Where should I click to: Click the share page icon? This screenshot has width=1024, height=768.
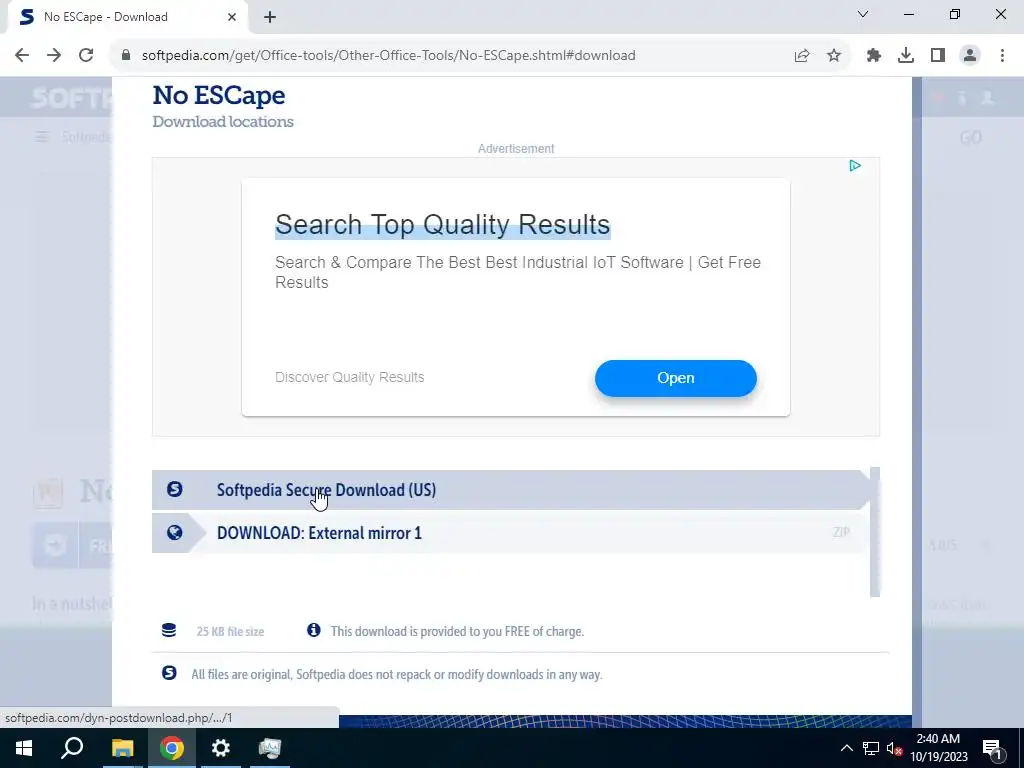pos(802,56)
